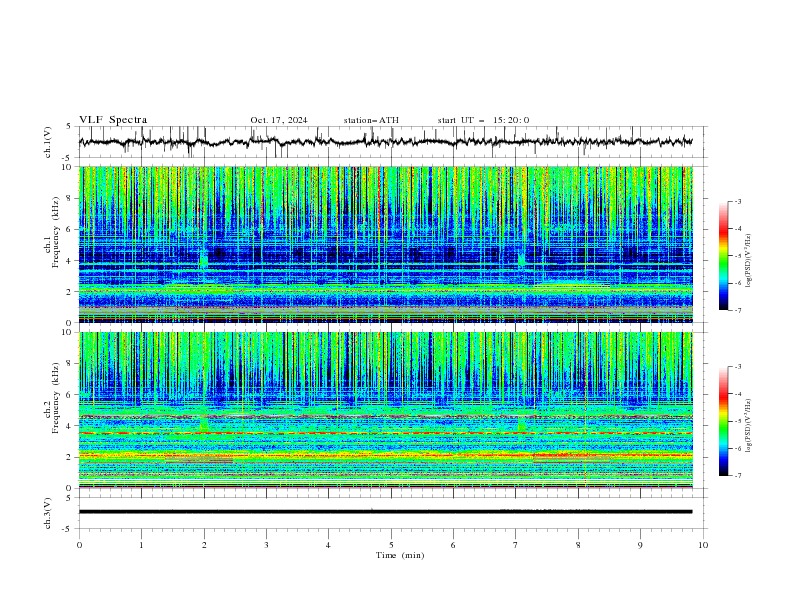Click inside the ch.1 spectrogram panel
The height and width of the screenshot is (612, 792).
pyautogui.click(x=385, y=244)
